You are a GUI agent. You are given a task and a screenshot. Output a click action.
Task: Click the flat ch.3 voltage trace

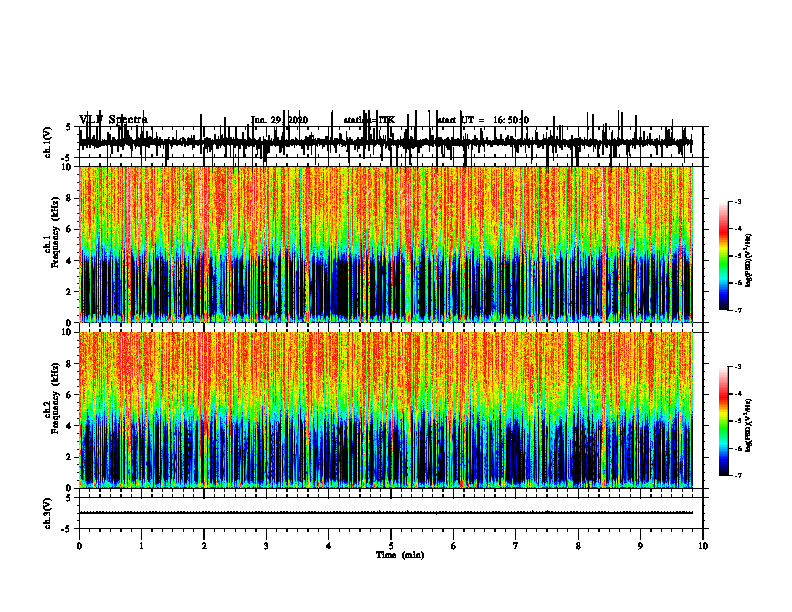tap(386, 513)
